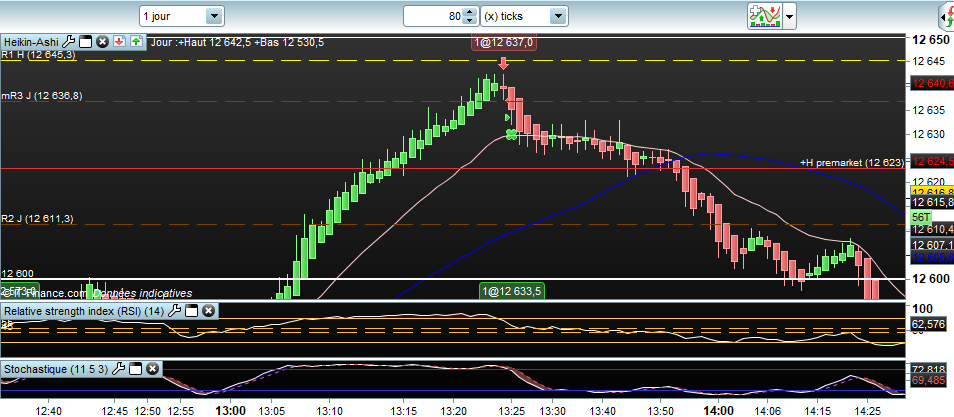
Task: Open Stochastique settings wrench icon
Action: 119,369
